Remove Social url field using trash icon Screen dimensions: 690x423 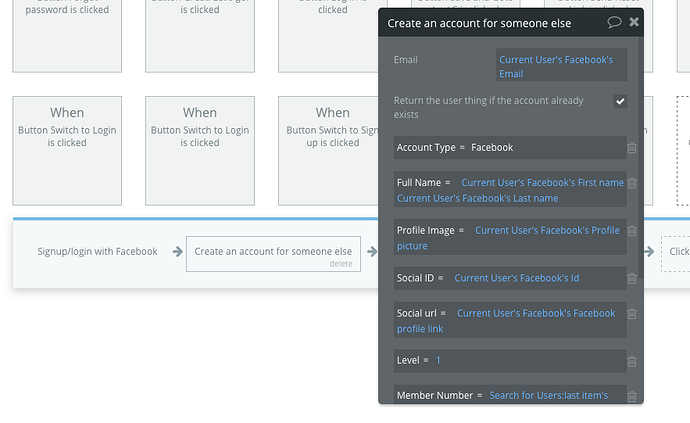pyautogui.click(x=632, y=313)
